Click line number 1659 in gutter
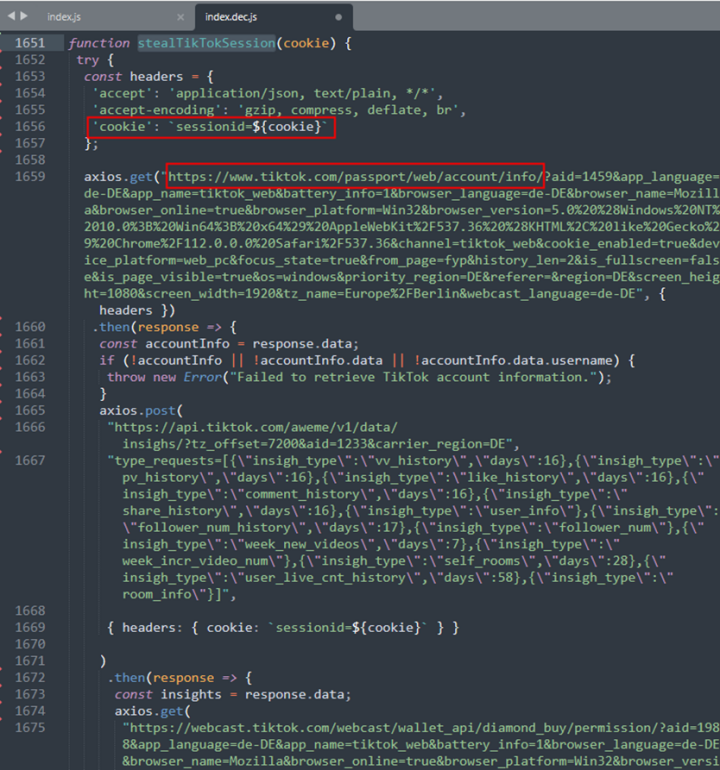The width and height of the screenshot is (720, 770). (30, 177)
